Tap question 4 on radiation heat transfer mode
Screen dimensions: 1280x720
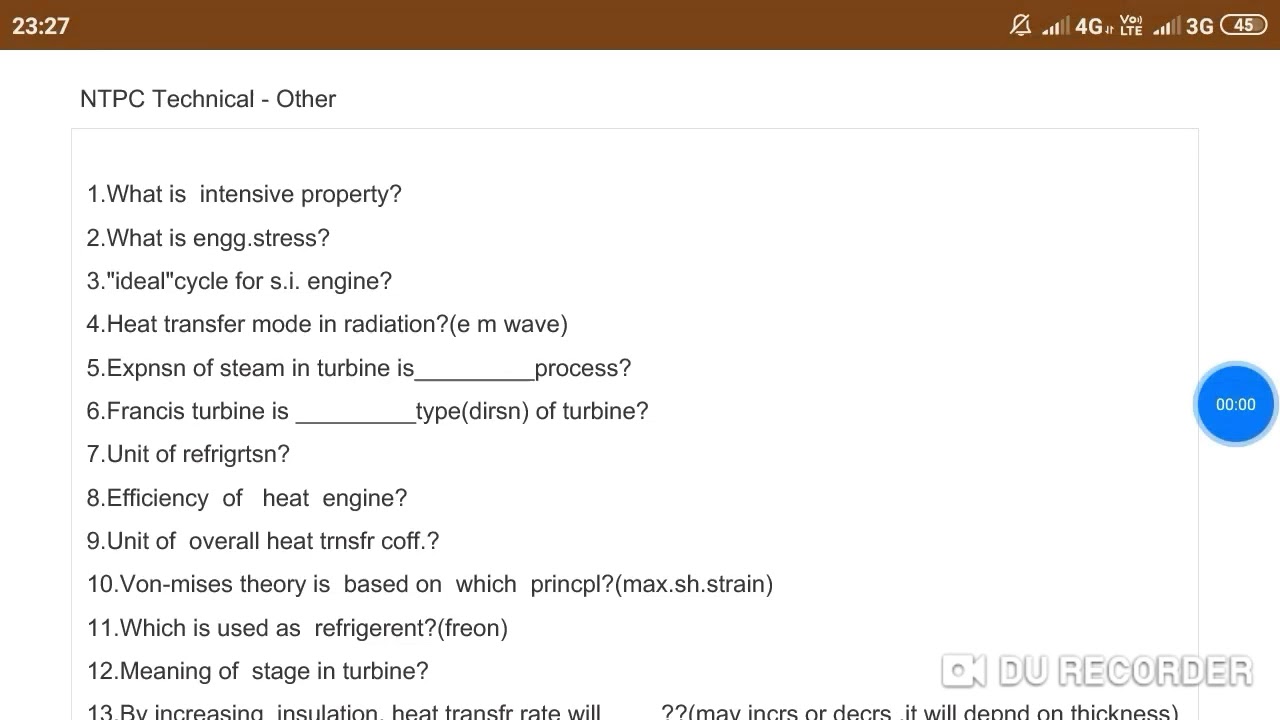(327, 324)
